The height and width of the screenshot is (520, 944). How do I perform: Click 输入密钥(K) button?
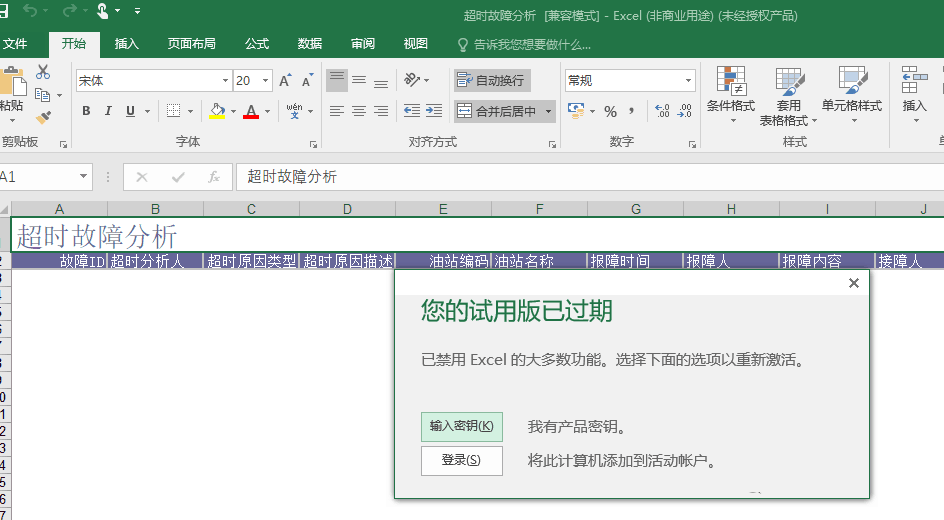[x=462, y=426]
